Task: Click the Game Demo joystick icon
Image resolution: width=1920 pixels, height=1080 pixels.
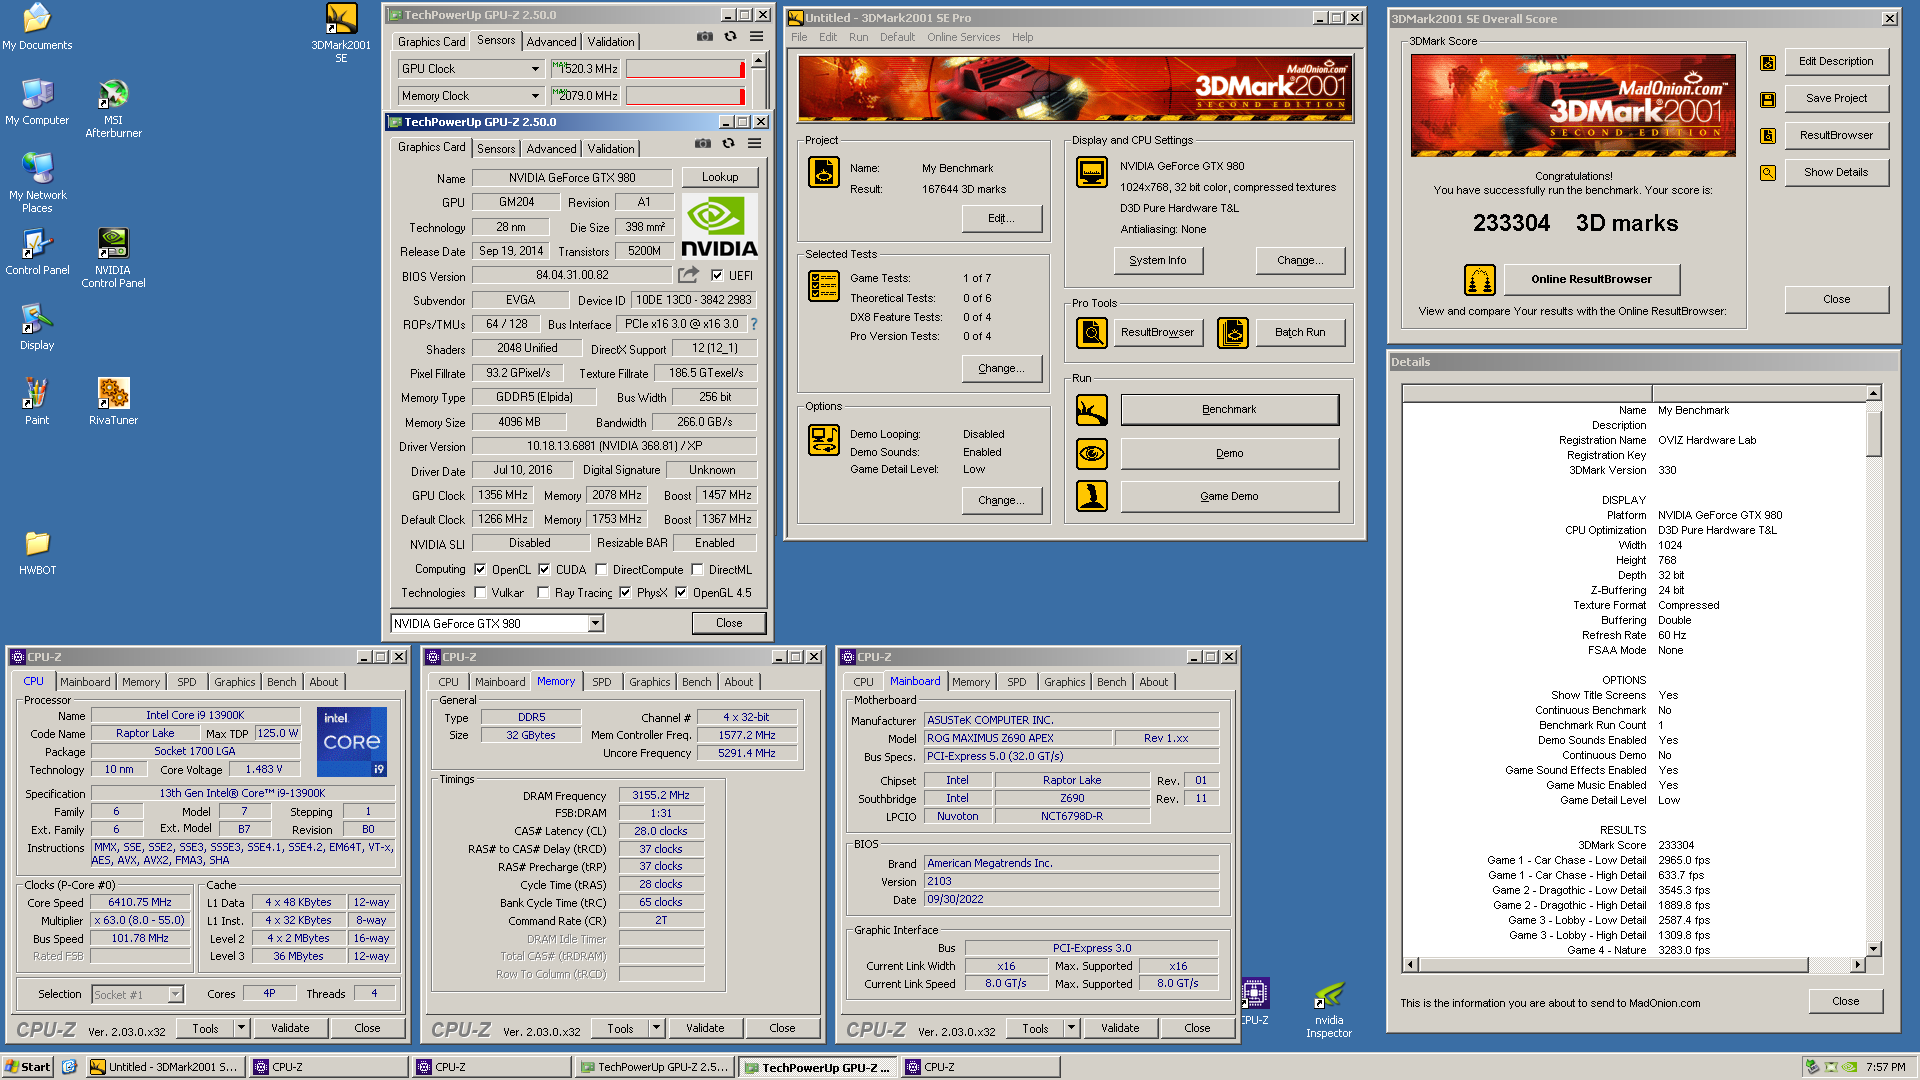Action: coord(1092,496)
